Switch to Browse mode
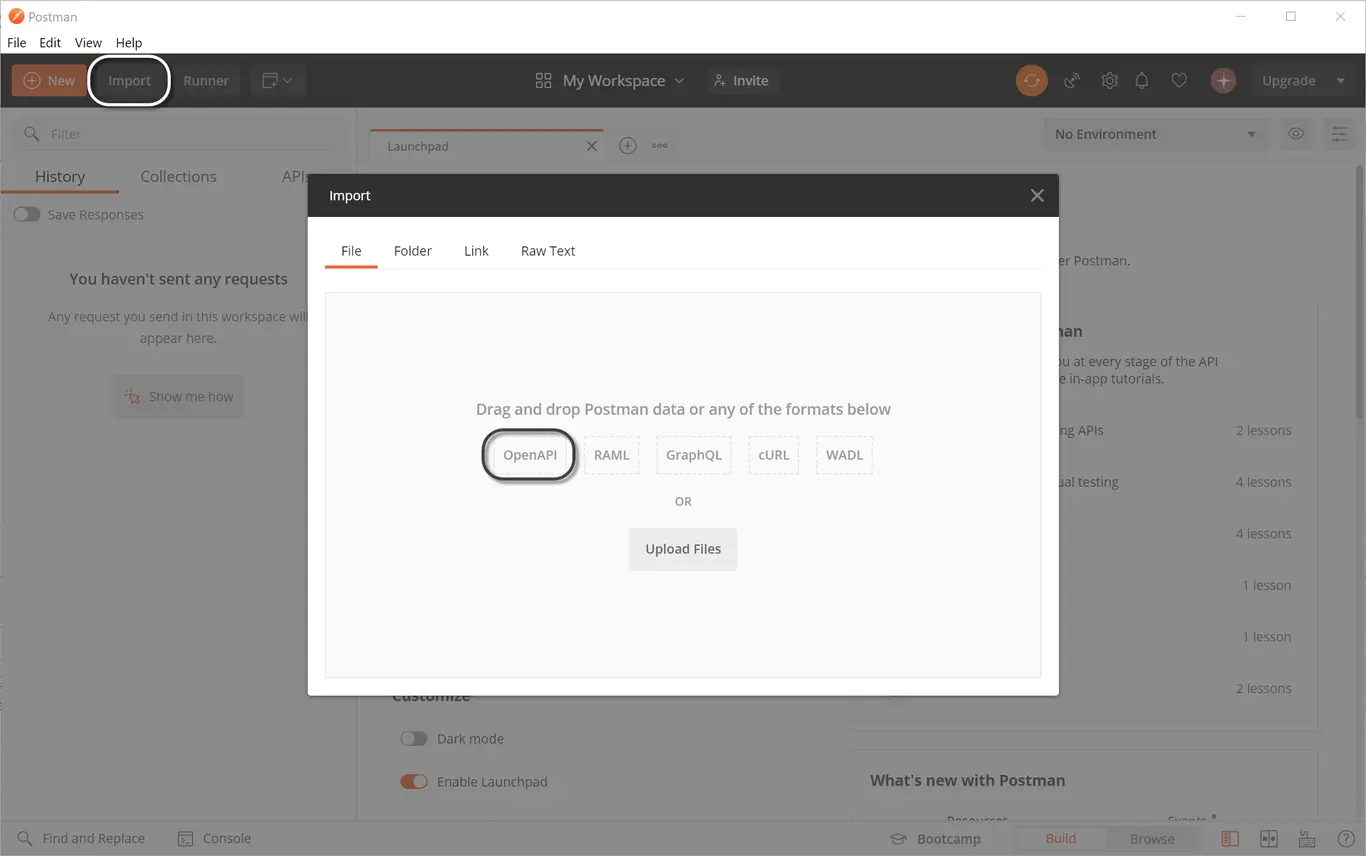1366x856 pixels. [x=1152, y=839]
